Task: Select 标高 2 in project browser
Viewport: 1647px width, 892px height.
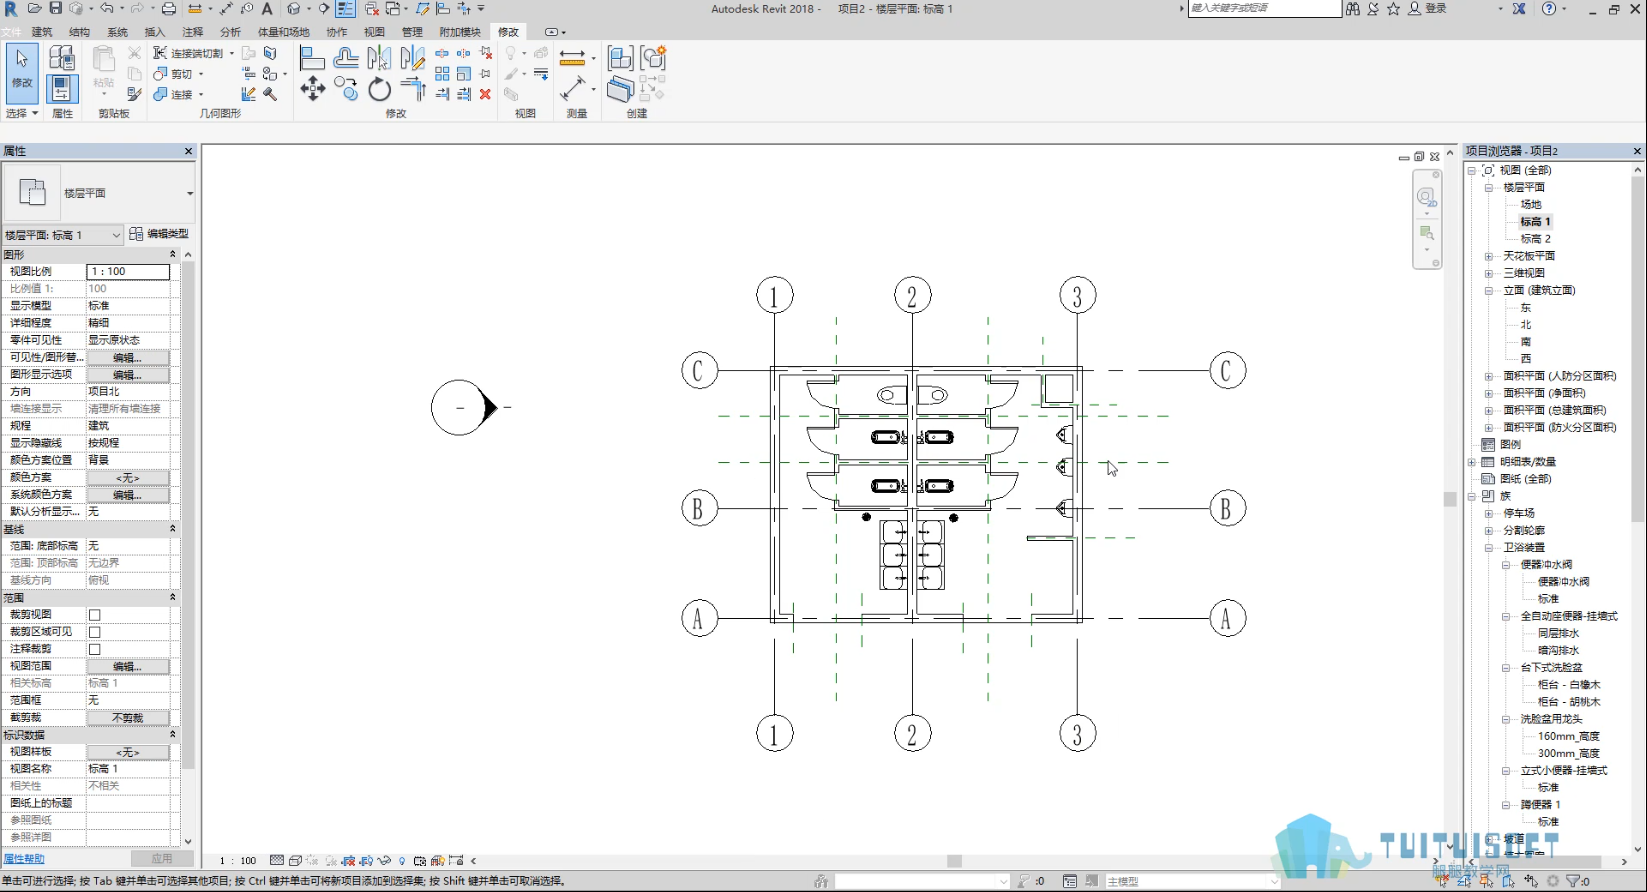Action: click(x=1535, y=239)
